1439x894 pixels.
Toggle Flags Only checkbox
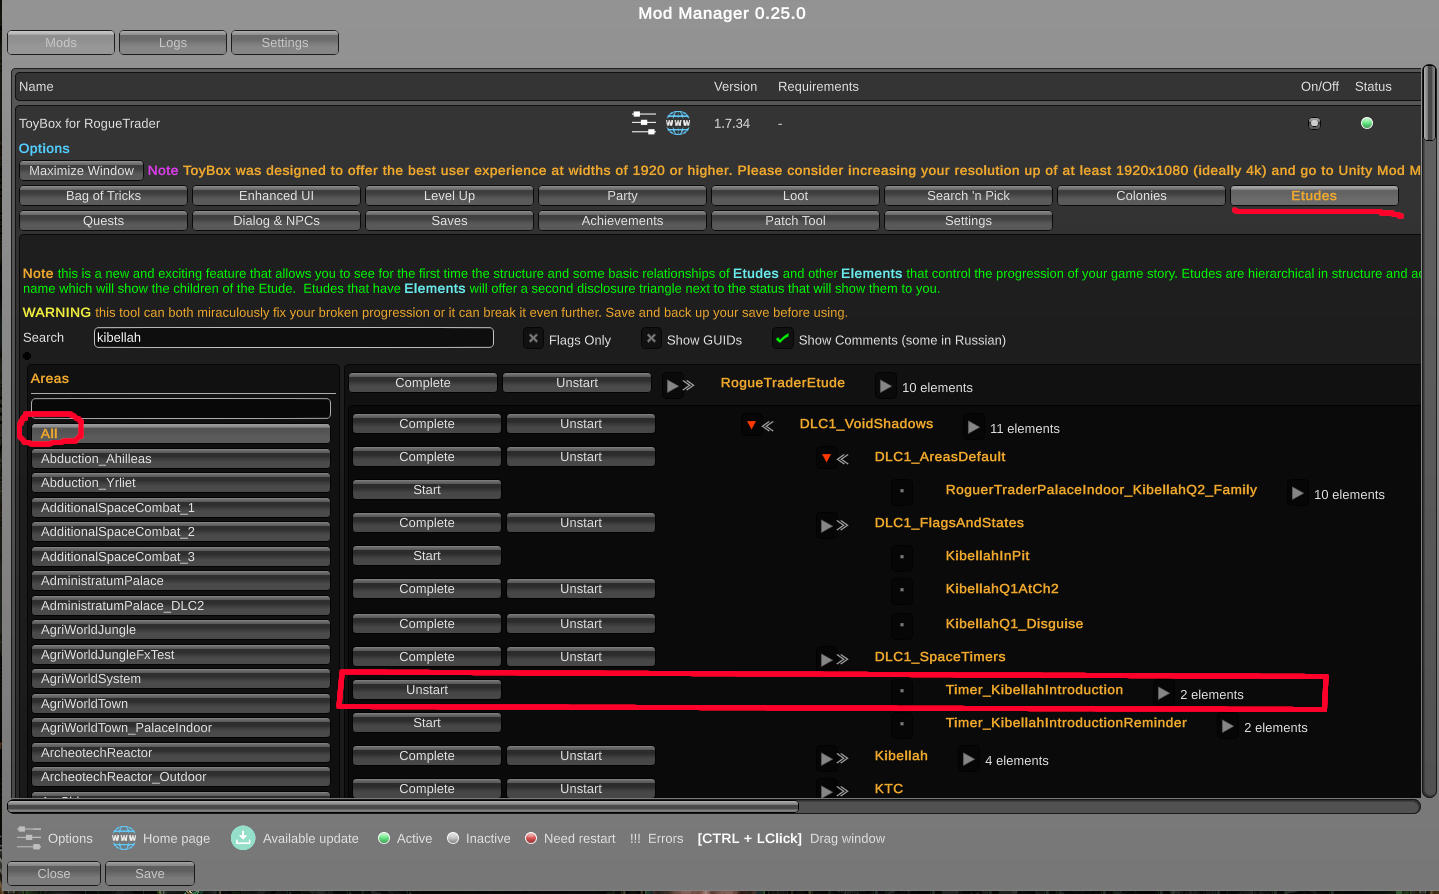tap(533, 339)
